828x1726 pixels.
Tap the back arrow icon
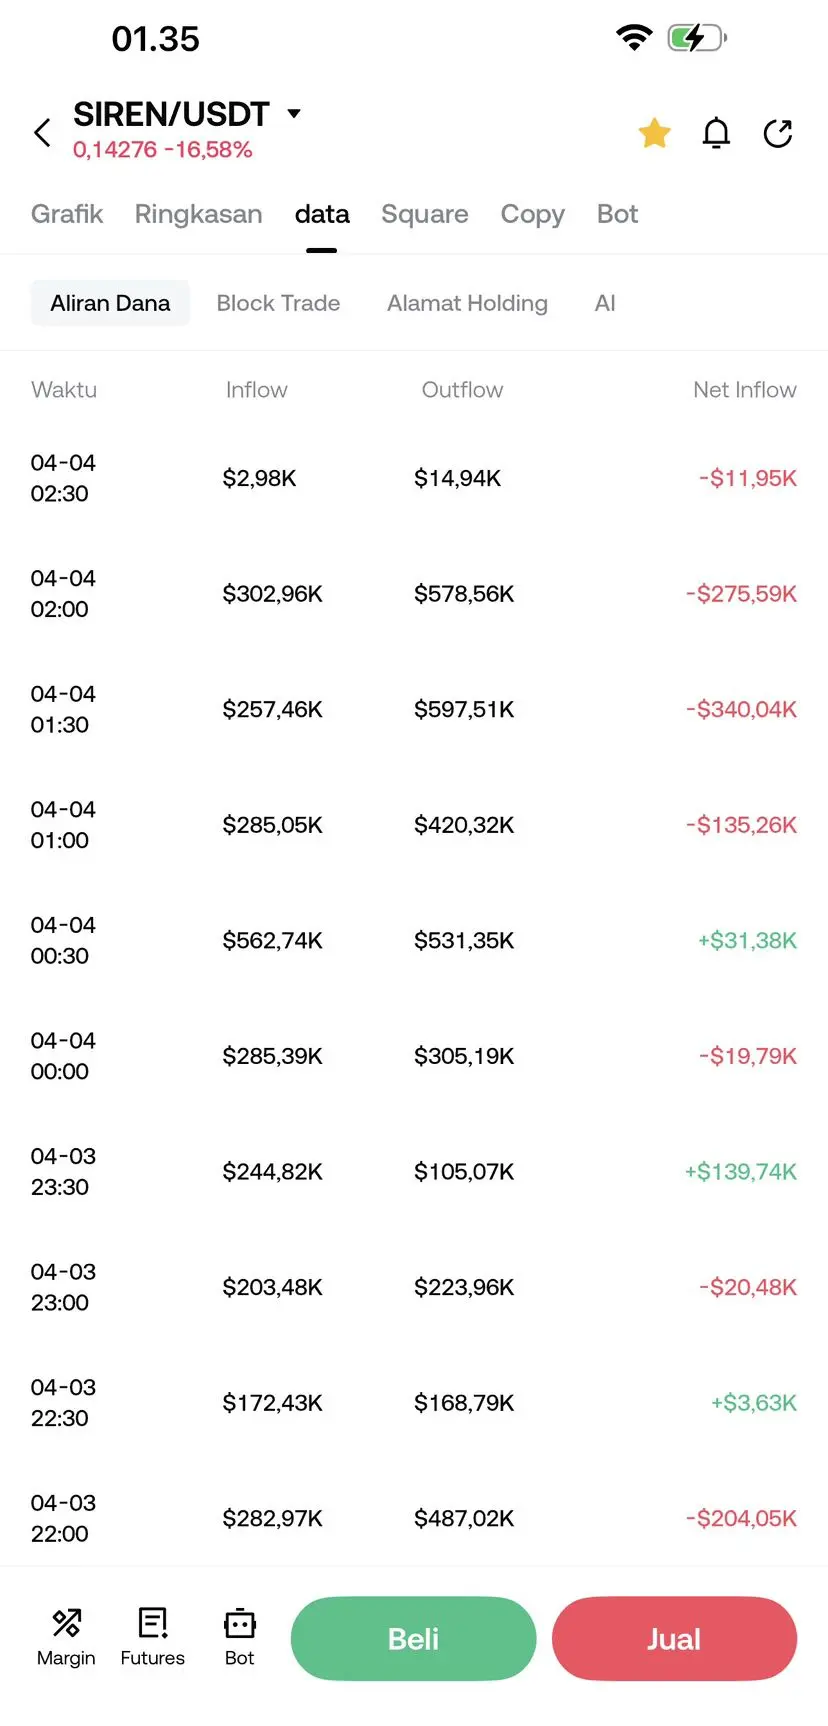[42, 132]
